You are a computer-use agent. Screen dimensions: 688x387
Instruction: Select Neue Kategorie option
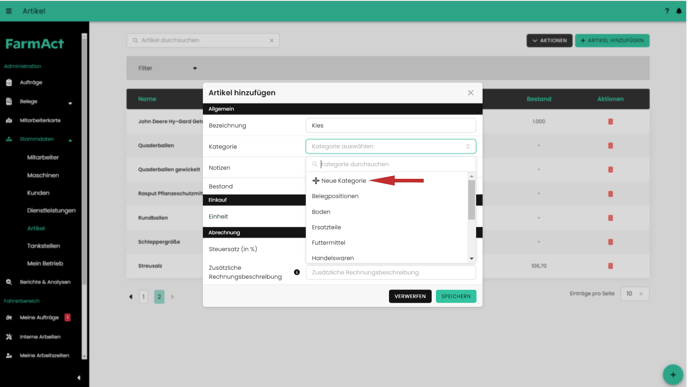[x=344, y=181]
